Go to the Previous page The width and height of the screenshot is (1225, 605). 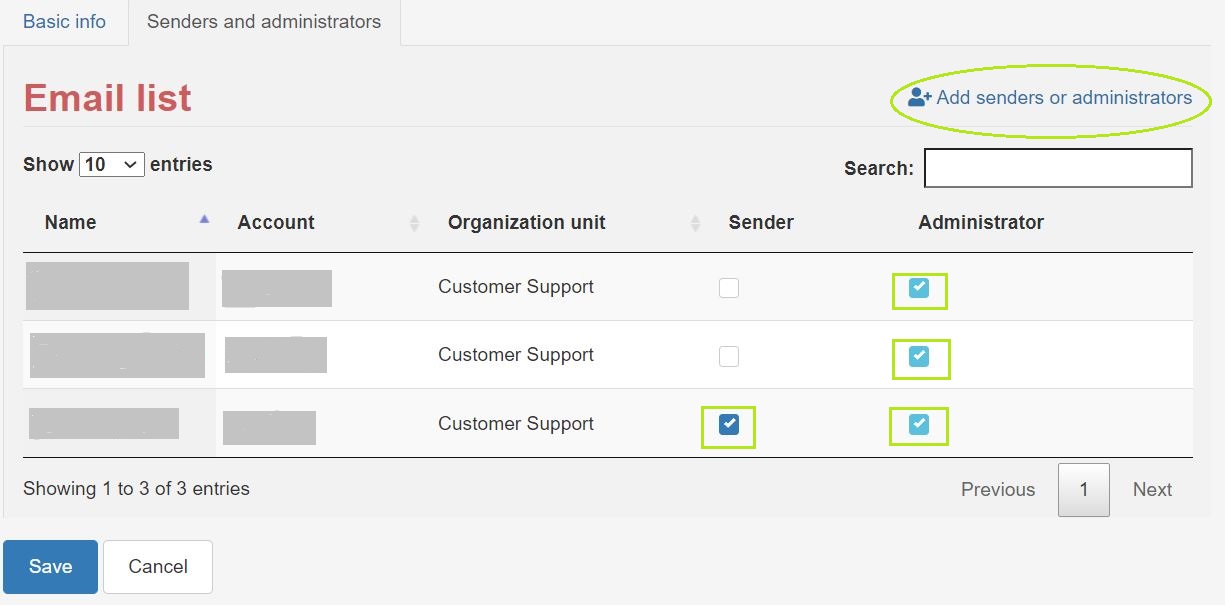[x=997, y=489]
